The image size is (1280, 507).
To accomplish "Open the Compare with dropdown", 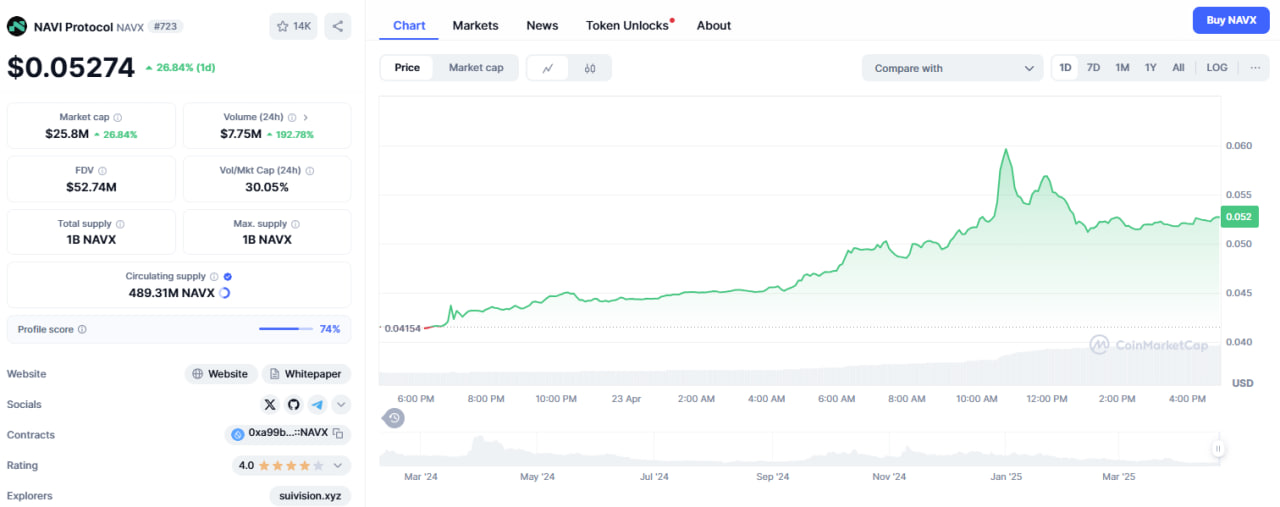I will pos(952,68).
